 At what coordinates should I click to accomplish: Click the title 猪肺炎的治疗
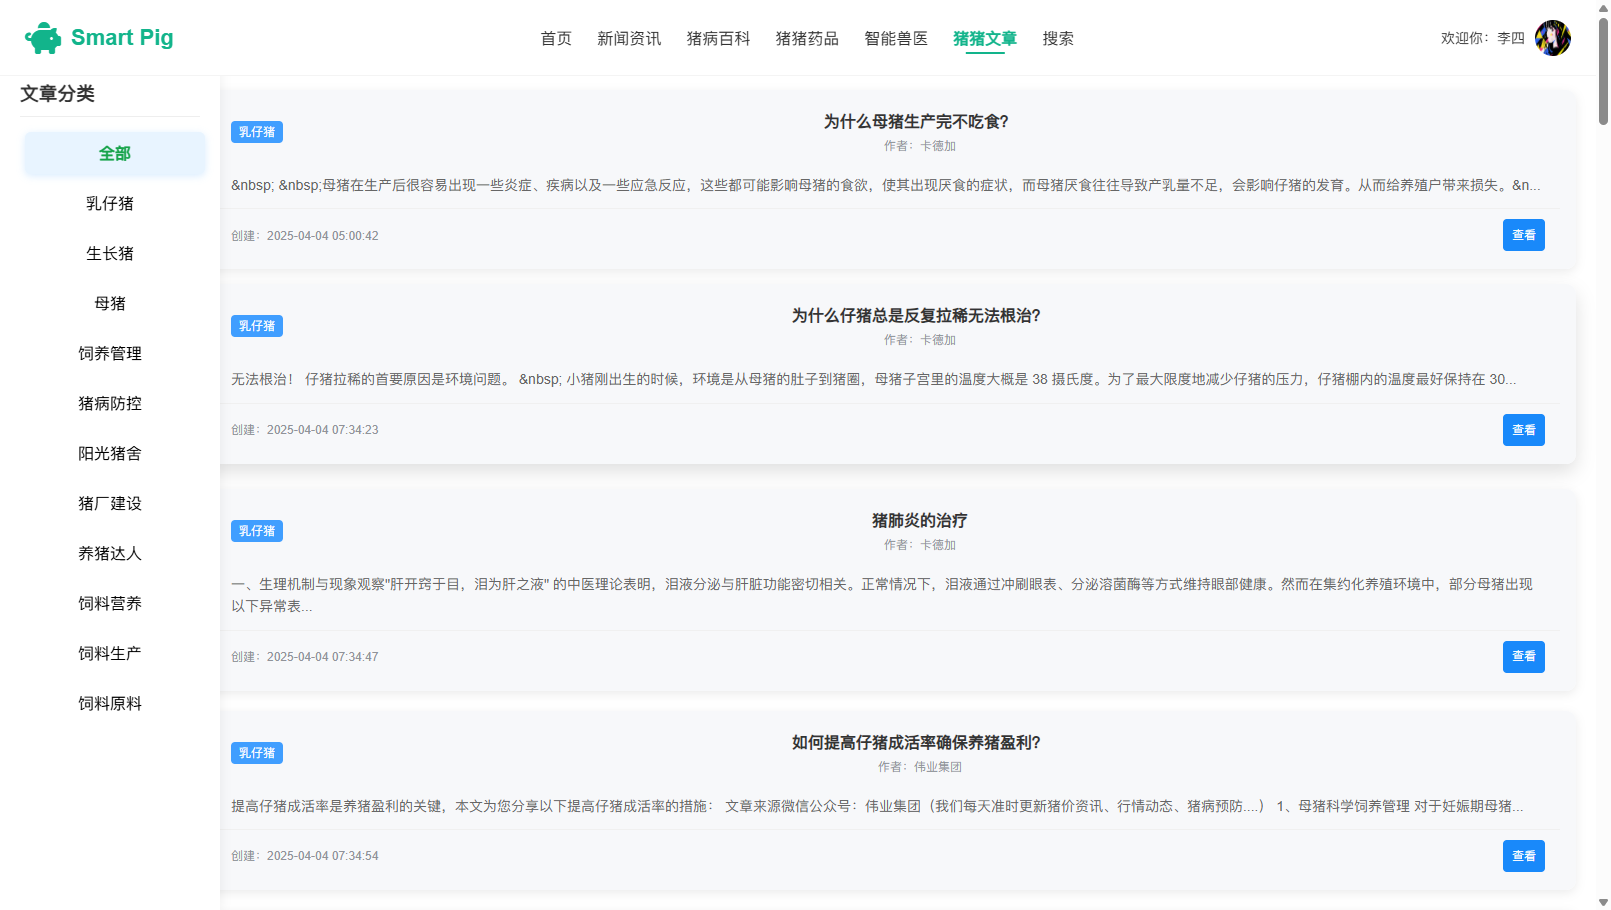coord(919,521)
